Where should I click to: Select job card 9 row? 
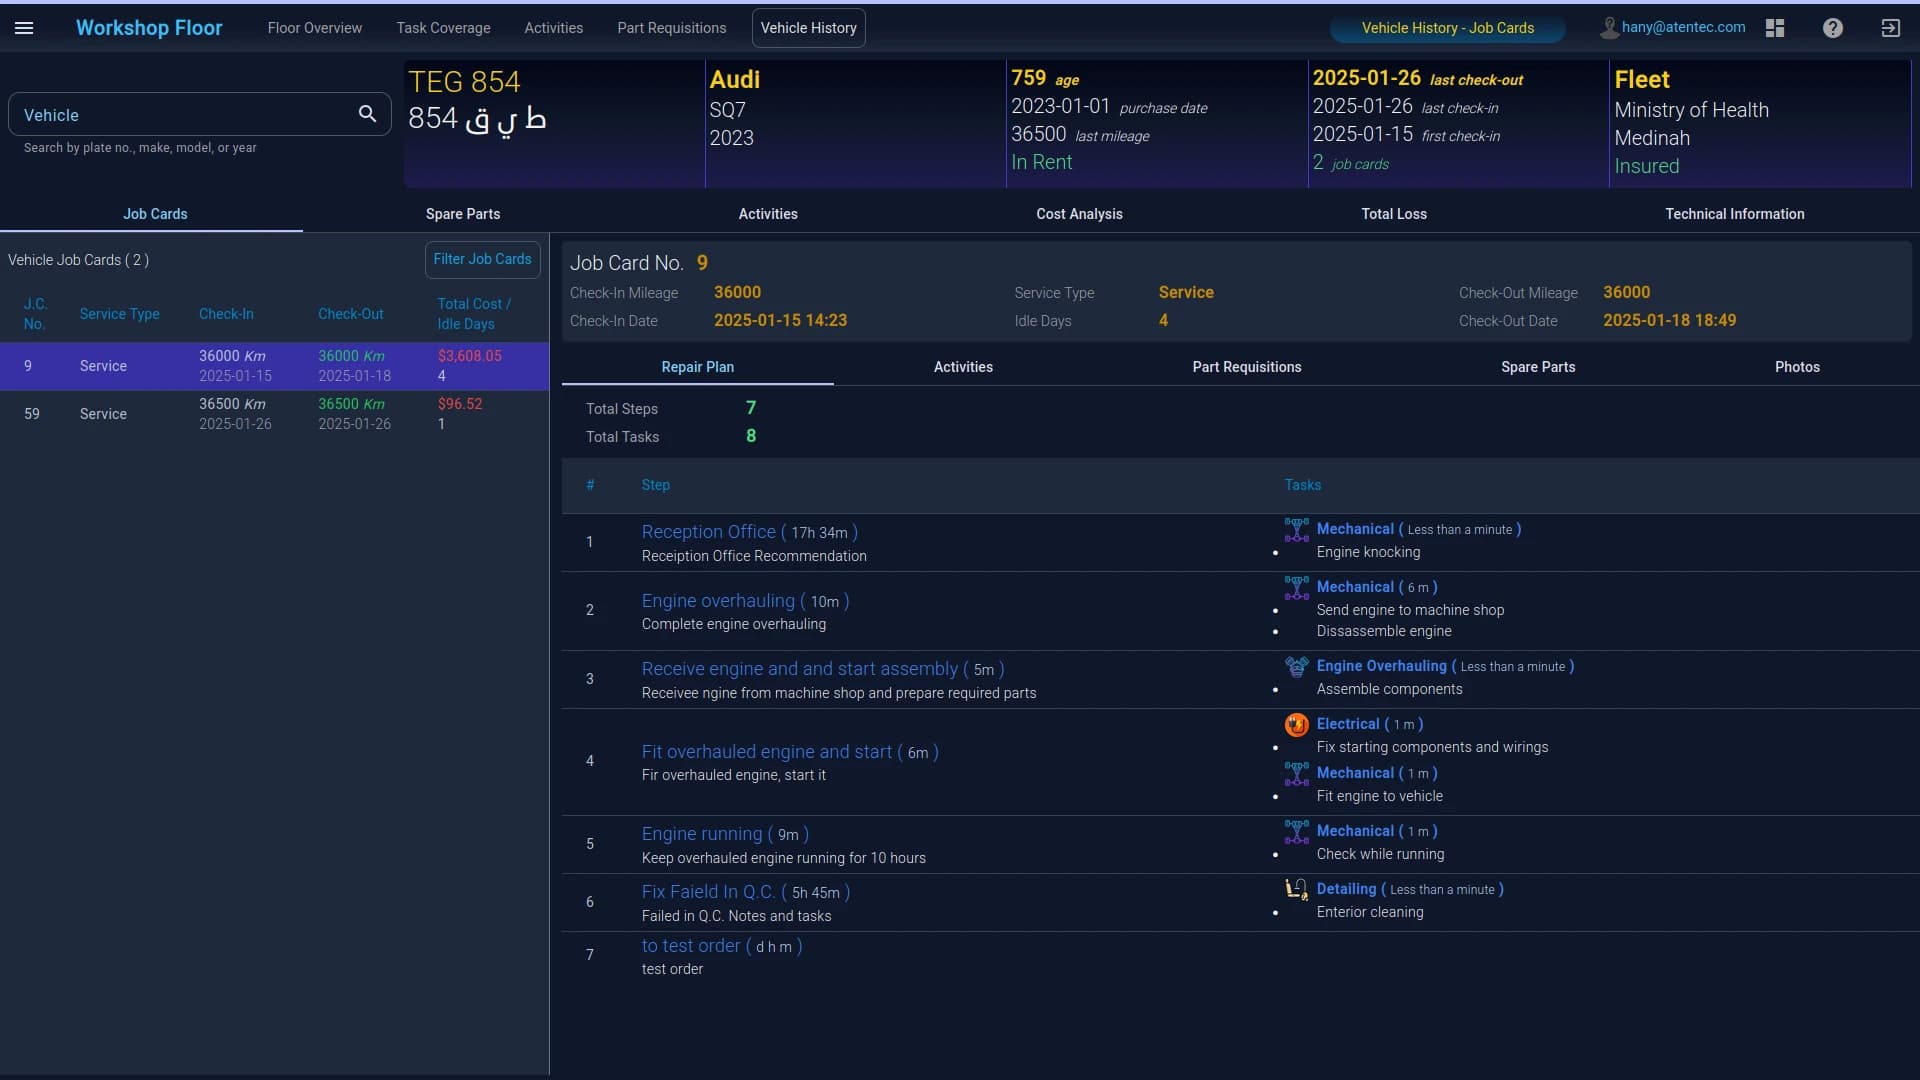pyautogui.click(x=274, y=366)
